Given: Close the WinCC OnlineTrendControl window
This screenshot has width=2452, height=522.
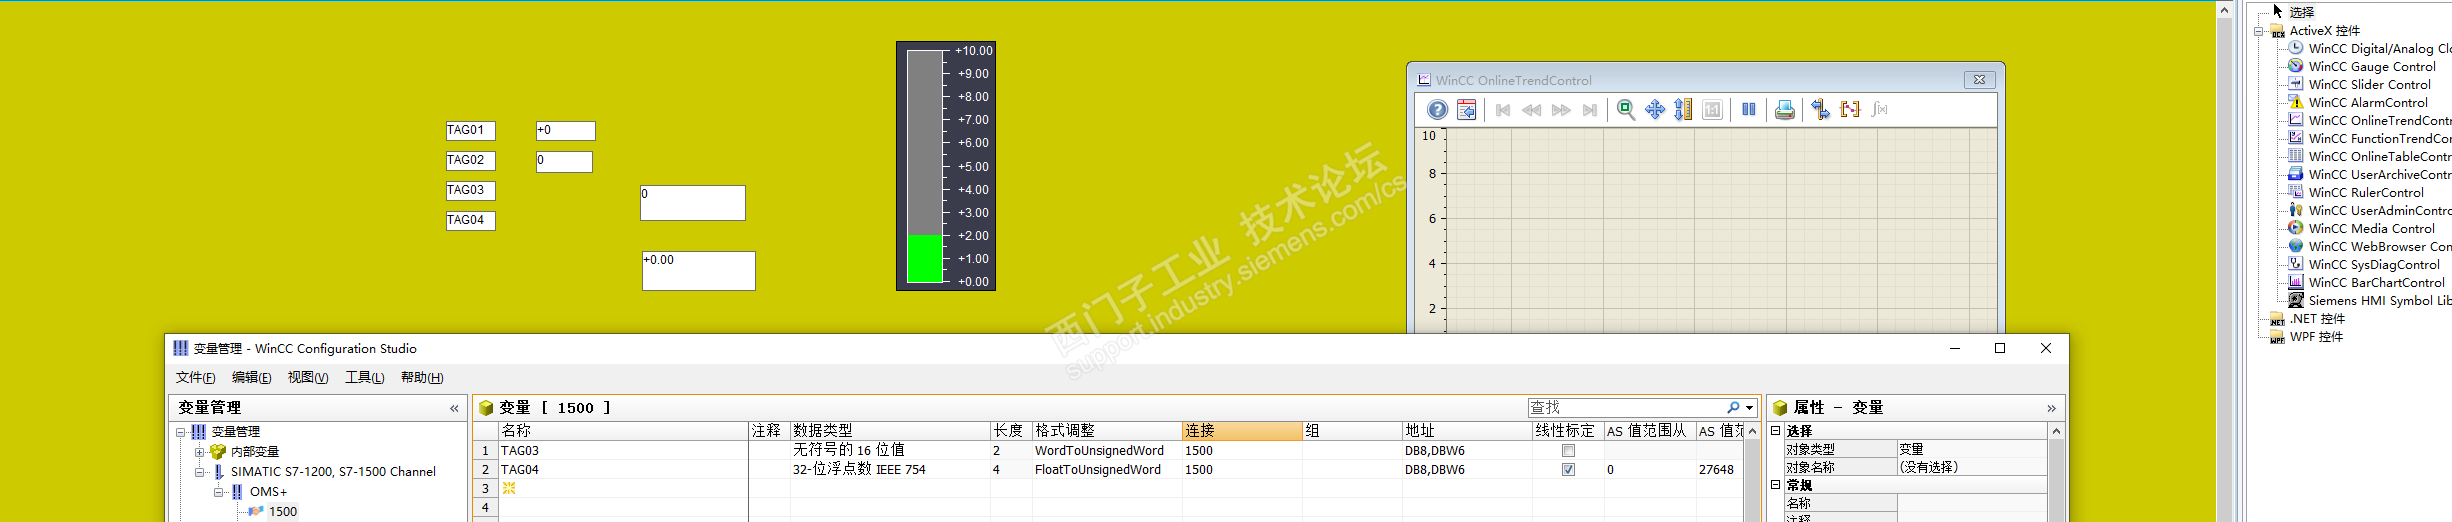Looking at the screenshot, I should 1979,80.
